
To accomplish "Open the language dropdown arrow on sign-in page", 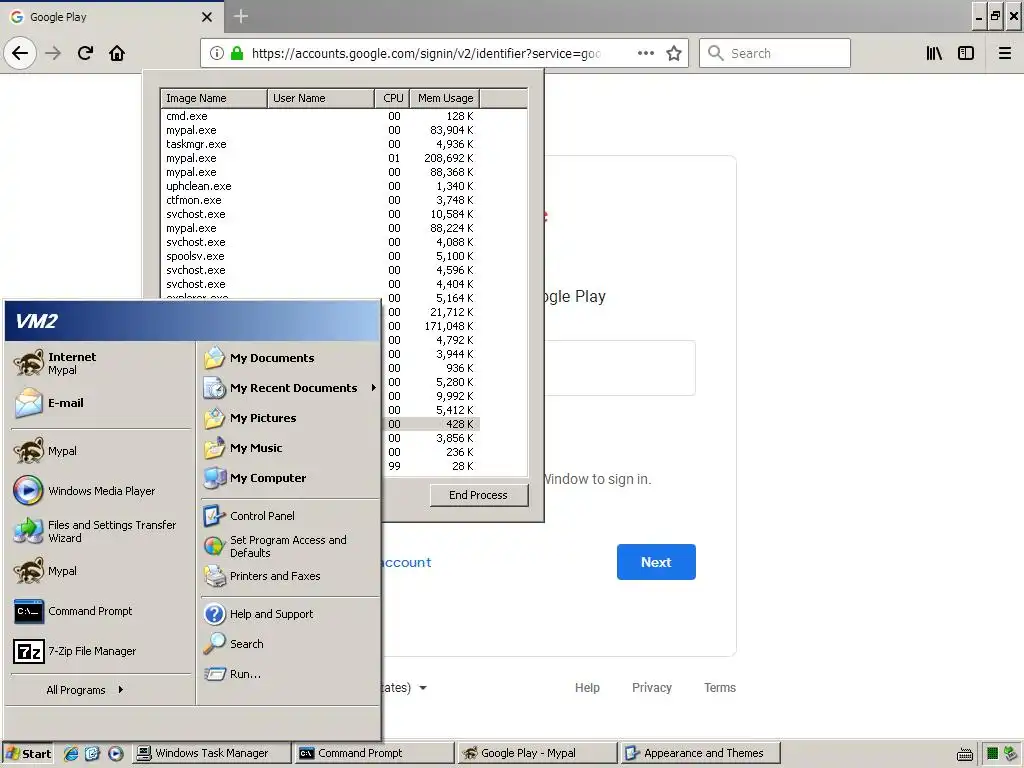I will [423, 688].
